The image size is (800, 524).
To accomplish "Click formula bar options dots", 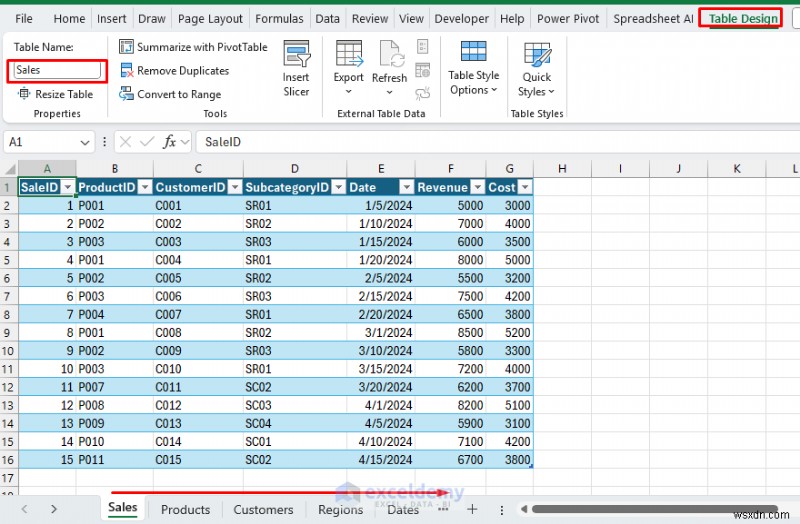I will click(x=105, y=142).
